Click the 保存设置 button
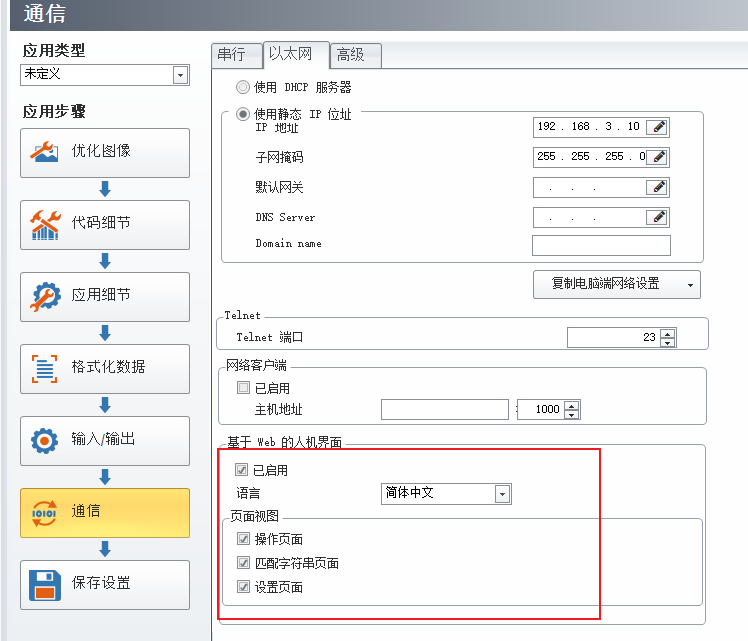The image size is (748, 641). point(105,585)
